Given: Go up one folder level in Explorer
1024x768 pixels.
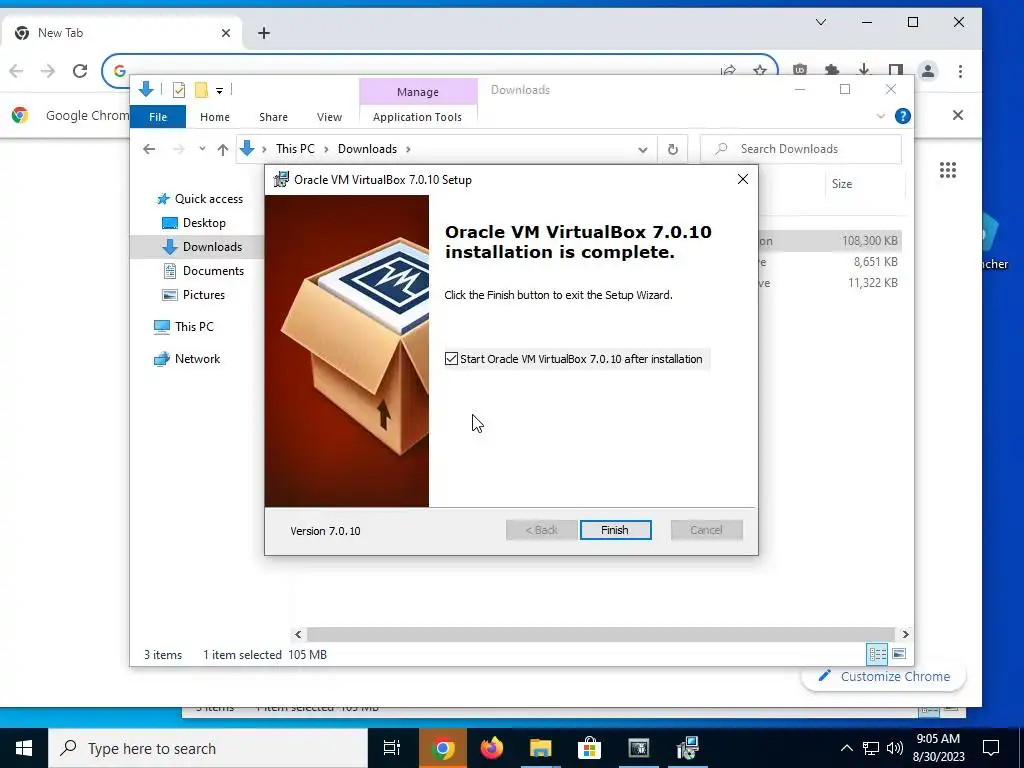Looking at the screenshot, I should pyautogui.click(x=223, y=149).
